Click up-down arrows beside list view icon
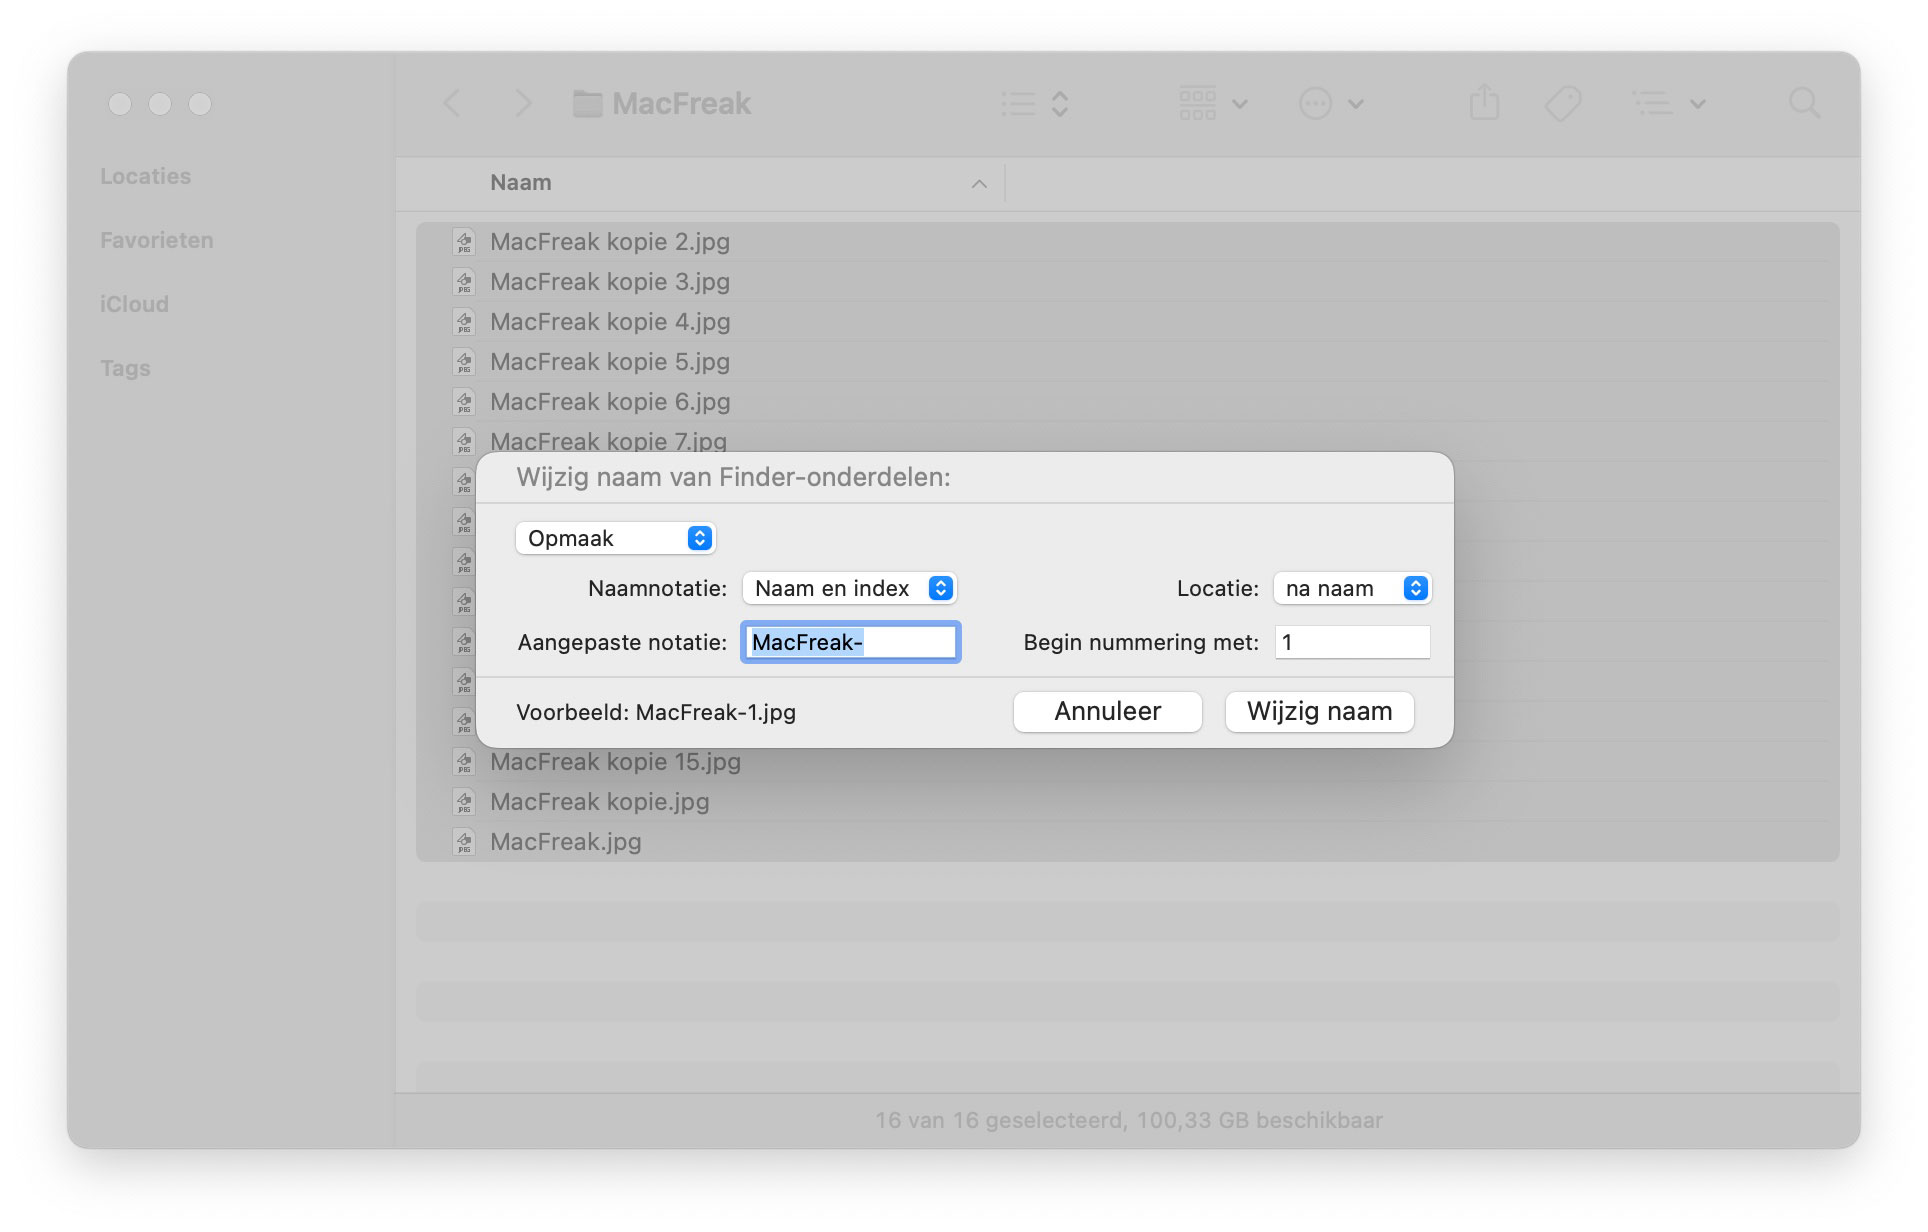Screen dimensions: 1928x1232 [1060, 103]
